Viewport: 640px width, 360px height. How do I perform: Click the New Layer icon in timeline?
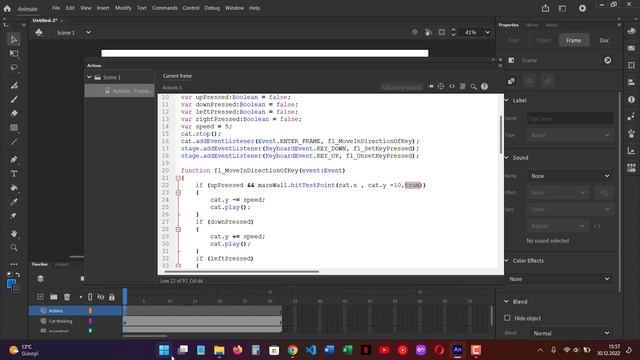click(x=40, y=297)
